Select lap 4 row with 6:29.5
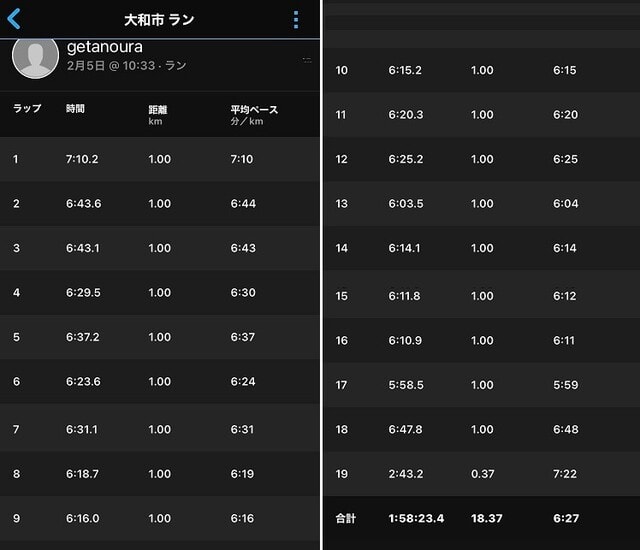 coord(160,292)
